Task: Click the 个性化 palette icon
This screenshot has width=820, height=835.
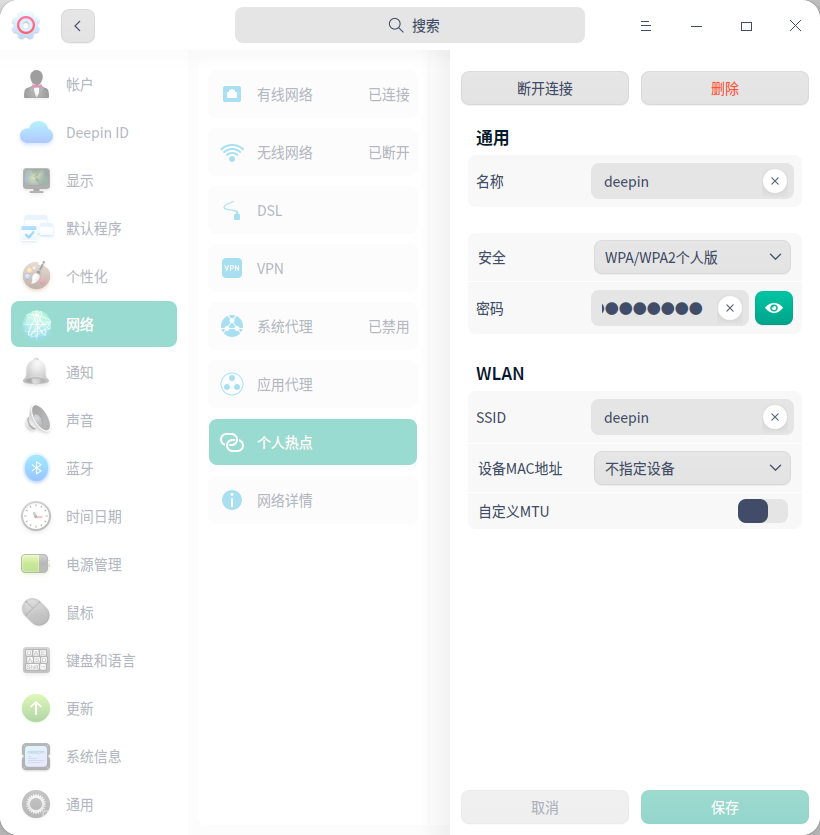Action: 36,276
